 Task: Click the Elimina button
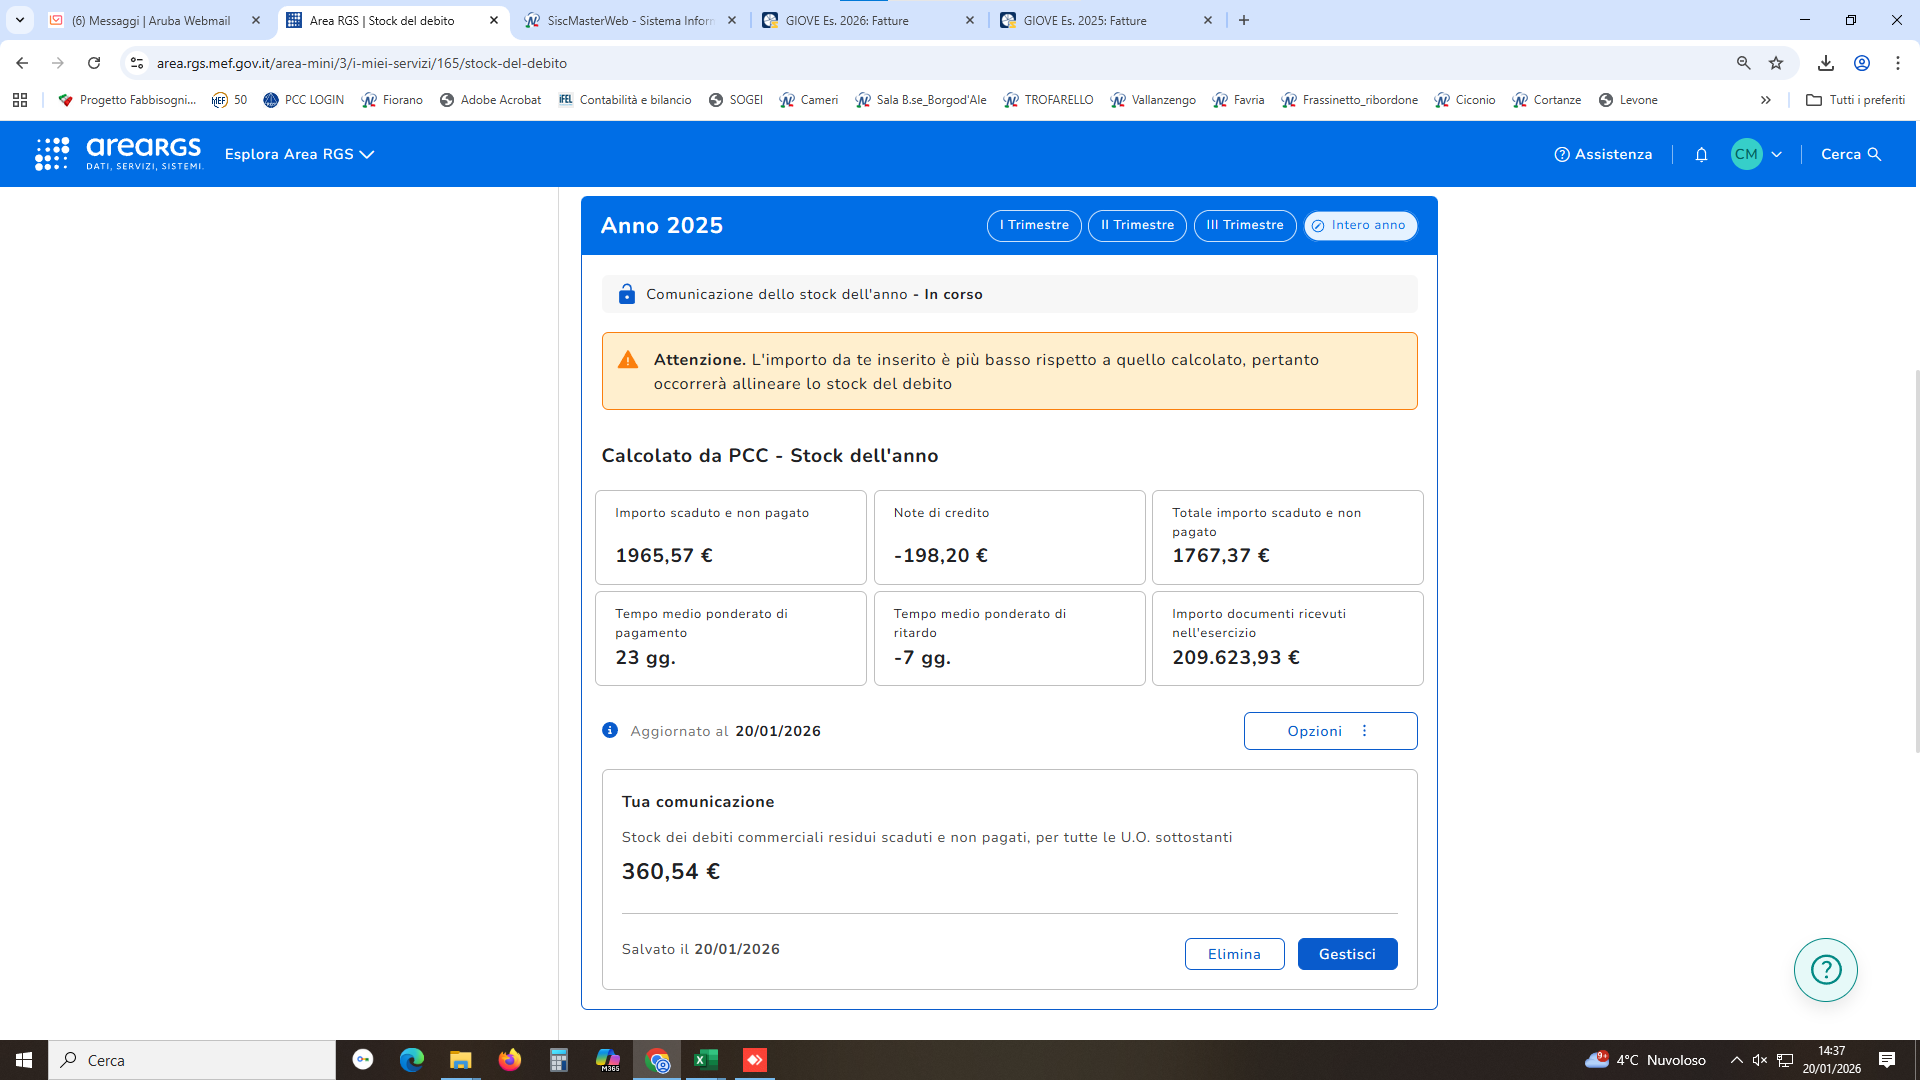click(1234, 954)
